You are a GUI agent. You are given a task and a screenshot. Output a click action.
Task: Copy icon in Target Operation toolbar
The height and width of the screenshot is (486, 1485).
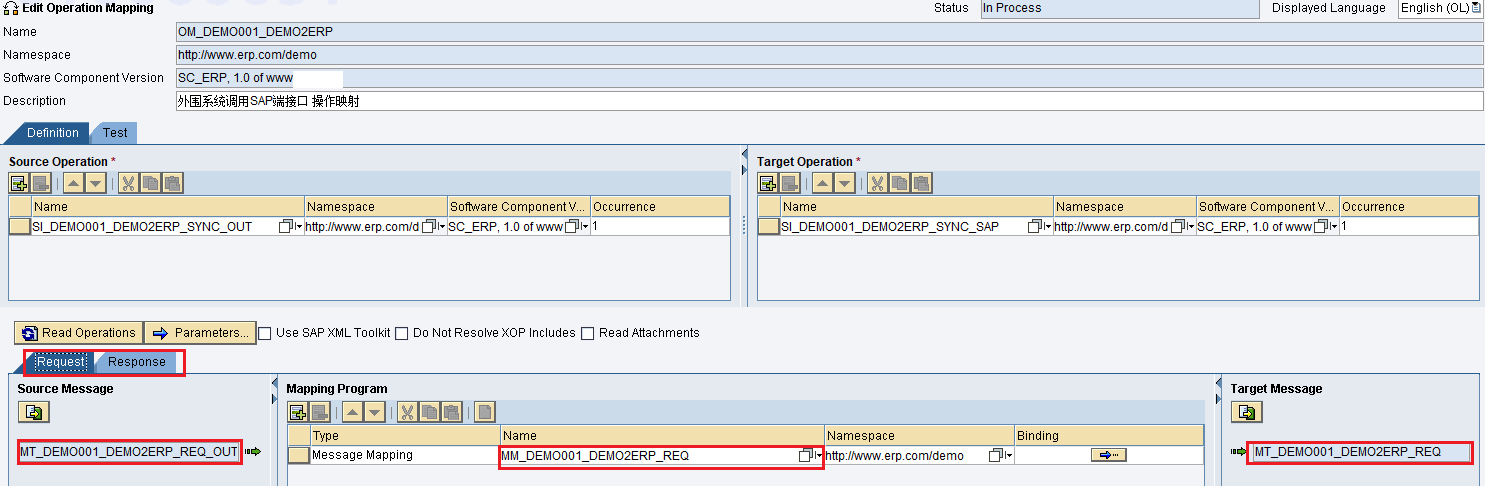tap(899, 183)
